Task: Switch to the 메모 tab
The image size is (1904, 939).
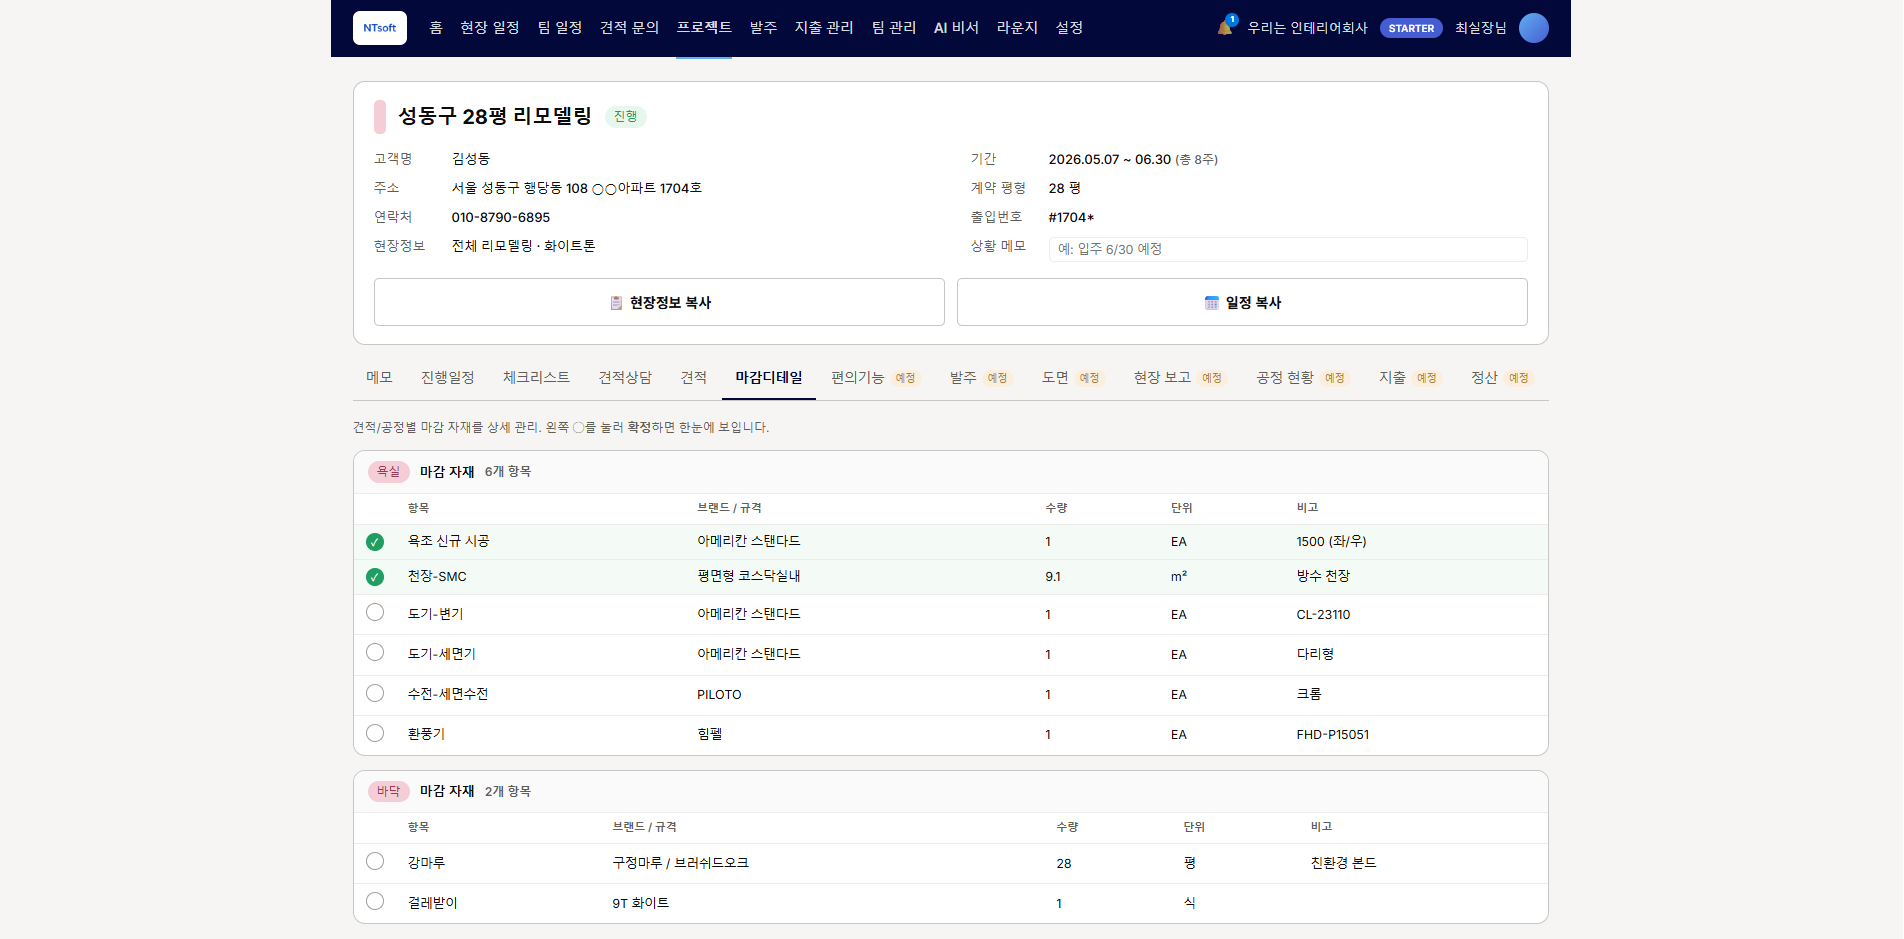Action: (379, 377)
